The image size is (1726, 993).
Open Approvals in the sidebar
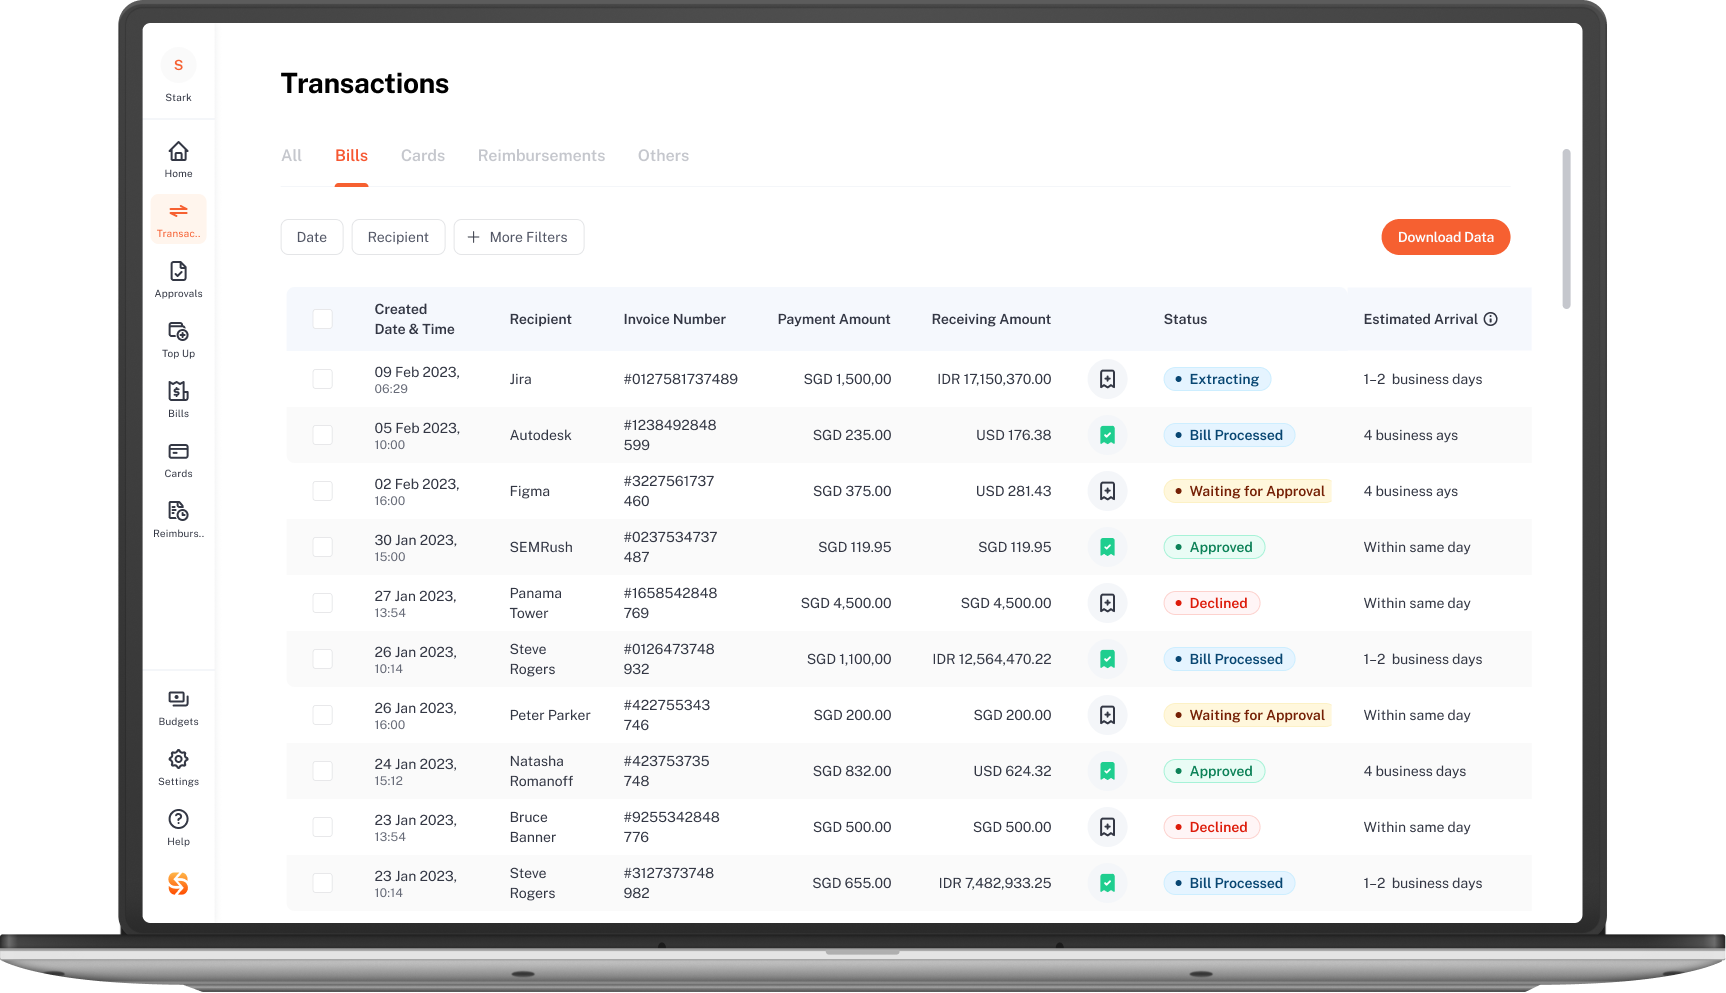pyautogui.click(x=178, y=278)
